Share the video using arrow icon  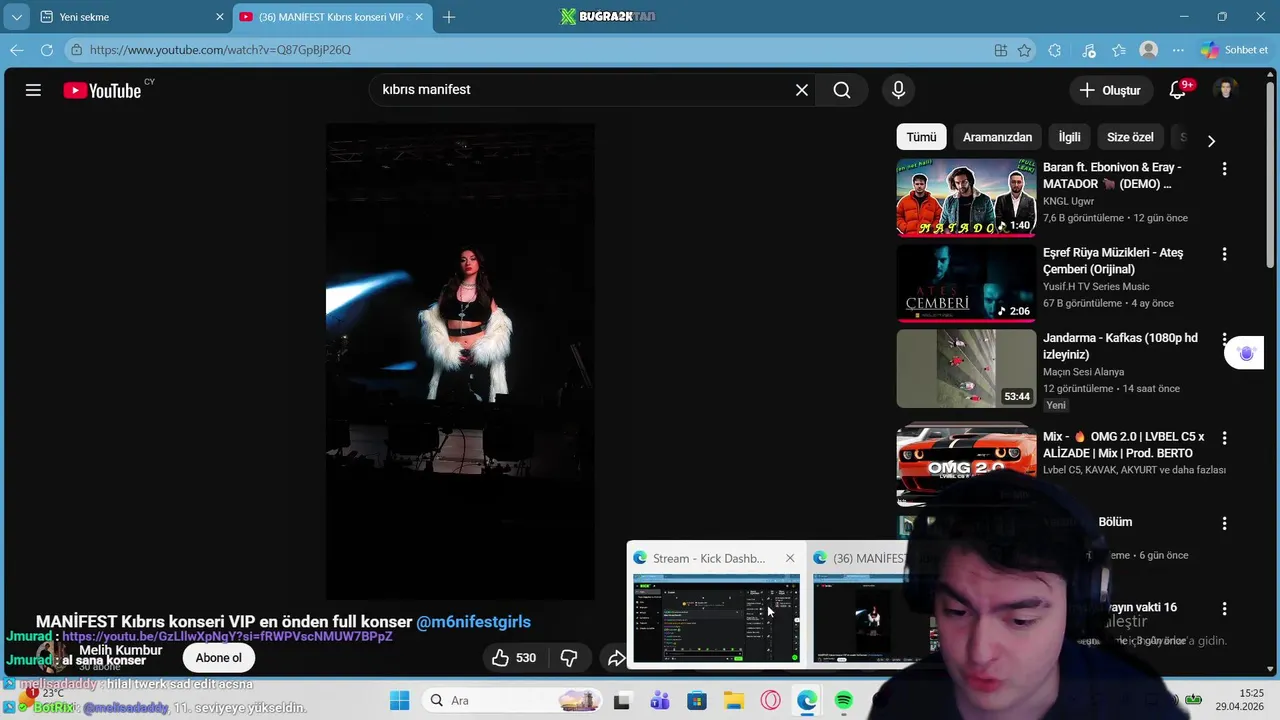click(x=616, y=657)
